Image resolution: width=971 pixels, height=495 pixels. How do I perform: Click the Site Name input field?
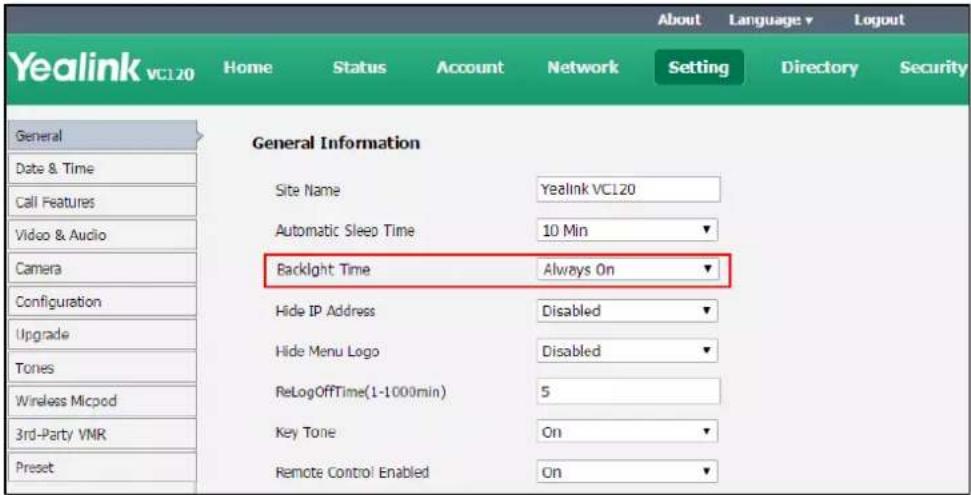(x=628, y=190)
